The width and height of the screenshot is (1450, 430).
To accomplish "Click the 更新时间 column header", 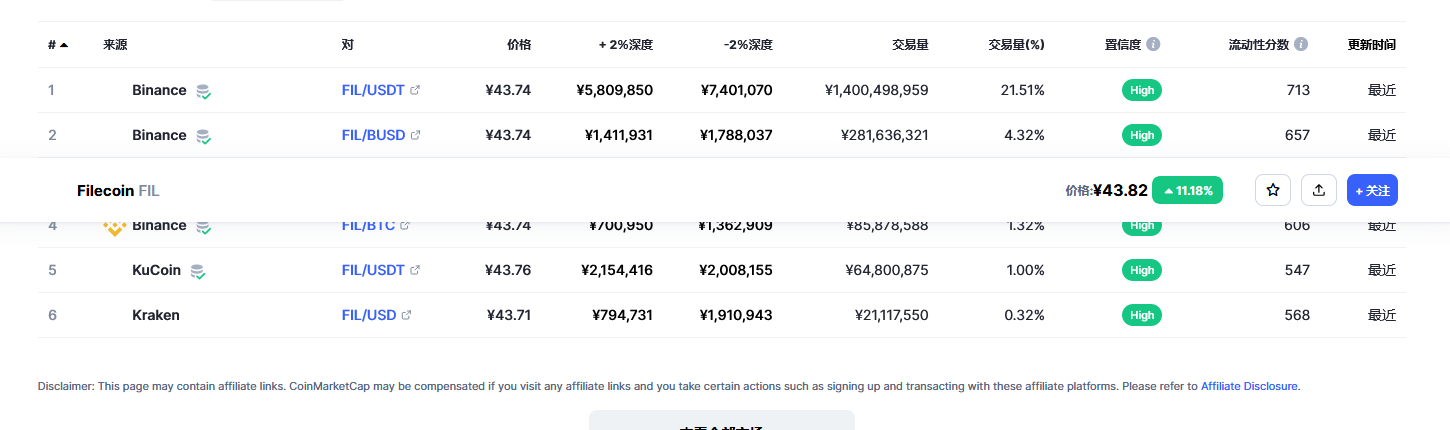I will (1371, 45).
